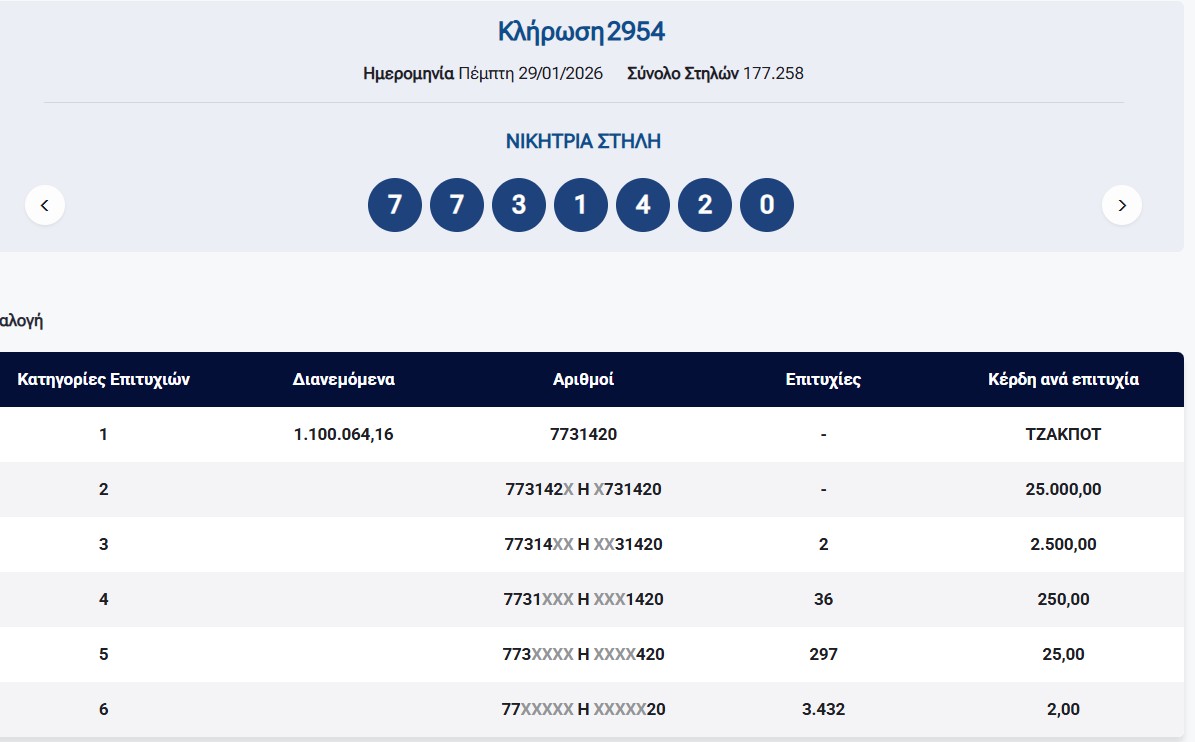Image resolution: width=1195 pixels, height=742 pixels.
Task: Select the number ball showing 4
Action: 643,205
